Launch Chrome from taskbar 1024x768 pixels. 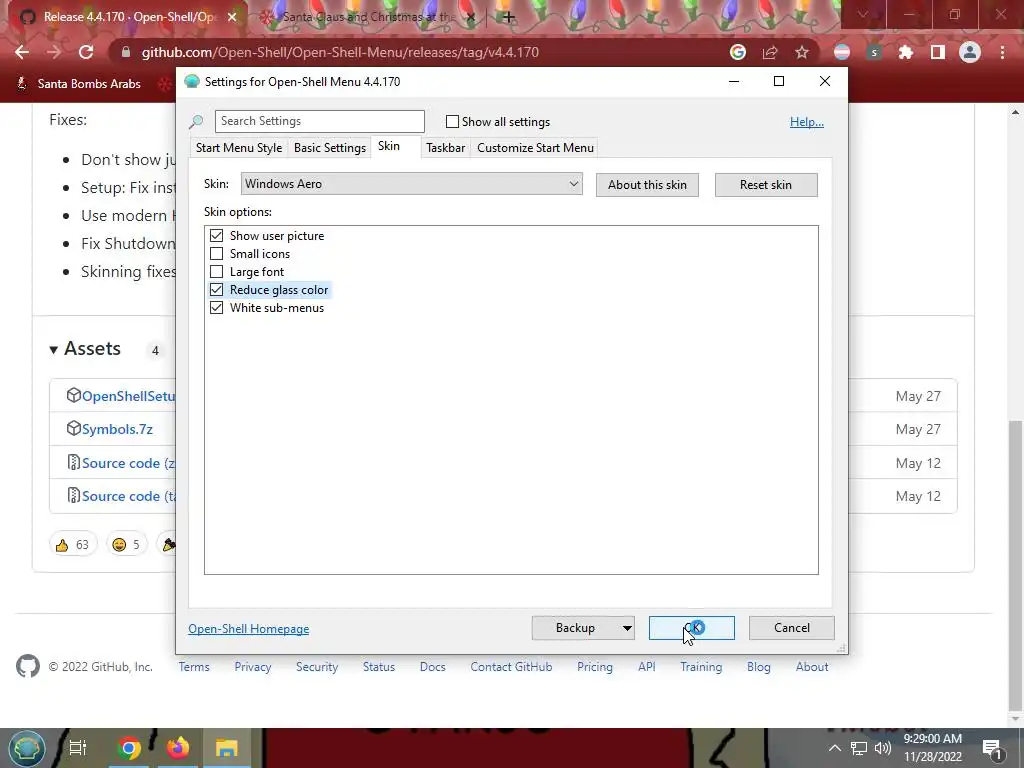[129, 748]
